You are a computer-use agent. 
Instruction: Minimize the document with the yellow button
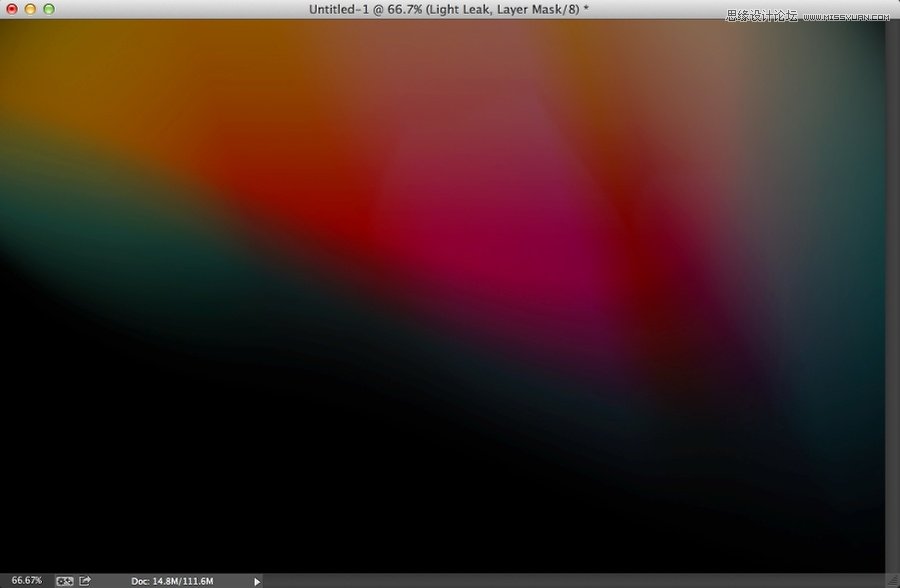tap(30, 9)
